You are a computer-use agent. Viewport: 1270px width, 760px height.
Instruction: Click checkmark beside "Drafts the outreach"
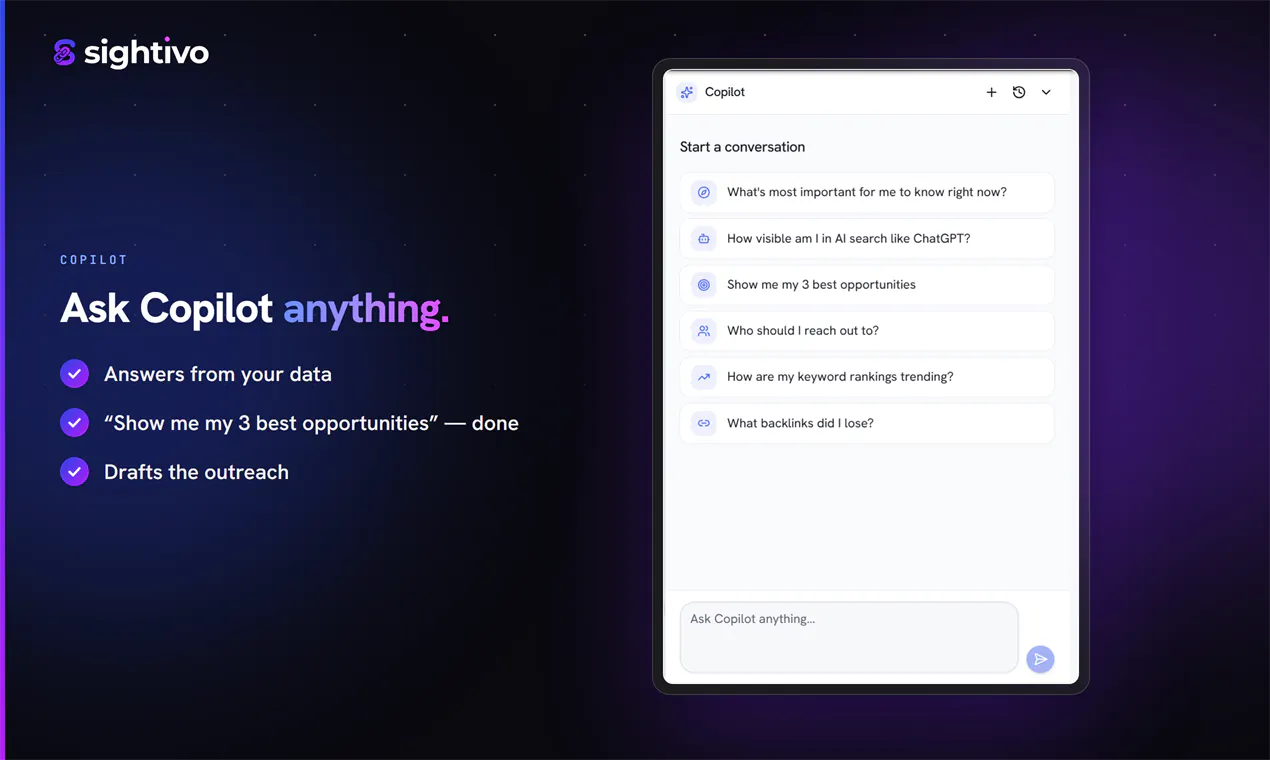click(74, 472)
